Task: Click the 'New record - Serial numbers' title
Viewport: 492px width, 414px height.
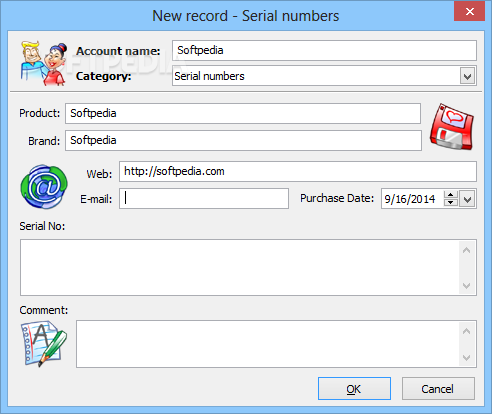Action: coord(246,16)
